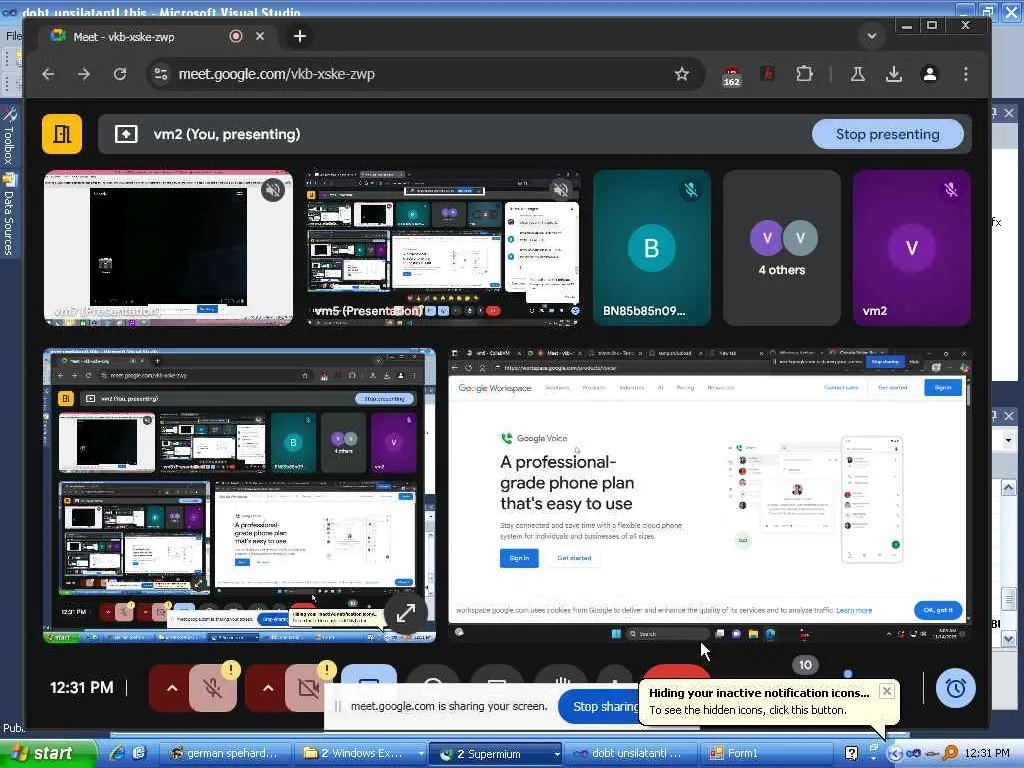Viewport: 1024px width, 768px height.
Task: Click the Visual Studio scrollbar up arrow
Action: tap(1008, 488)
